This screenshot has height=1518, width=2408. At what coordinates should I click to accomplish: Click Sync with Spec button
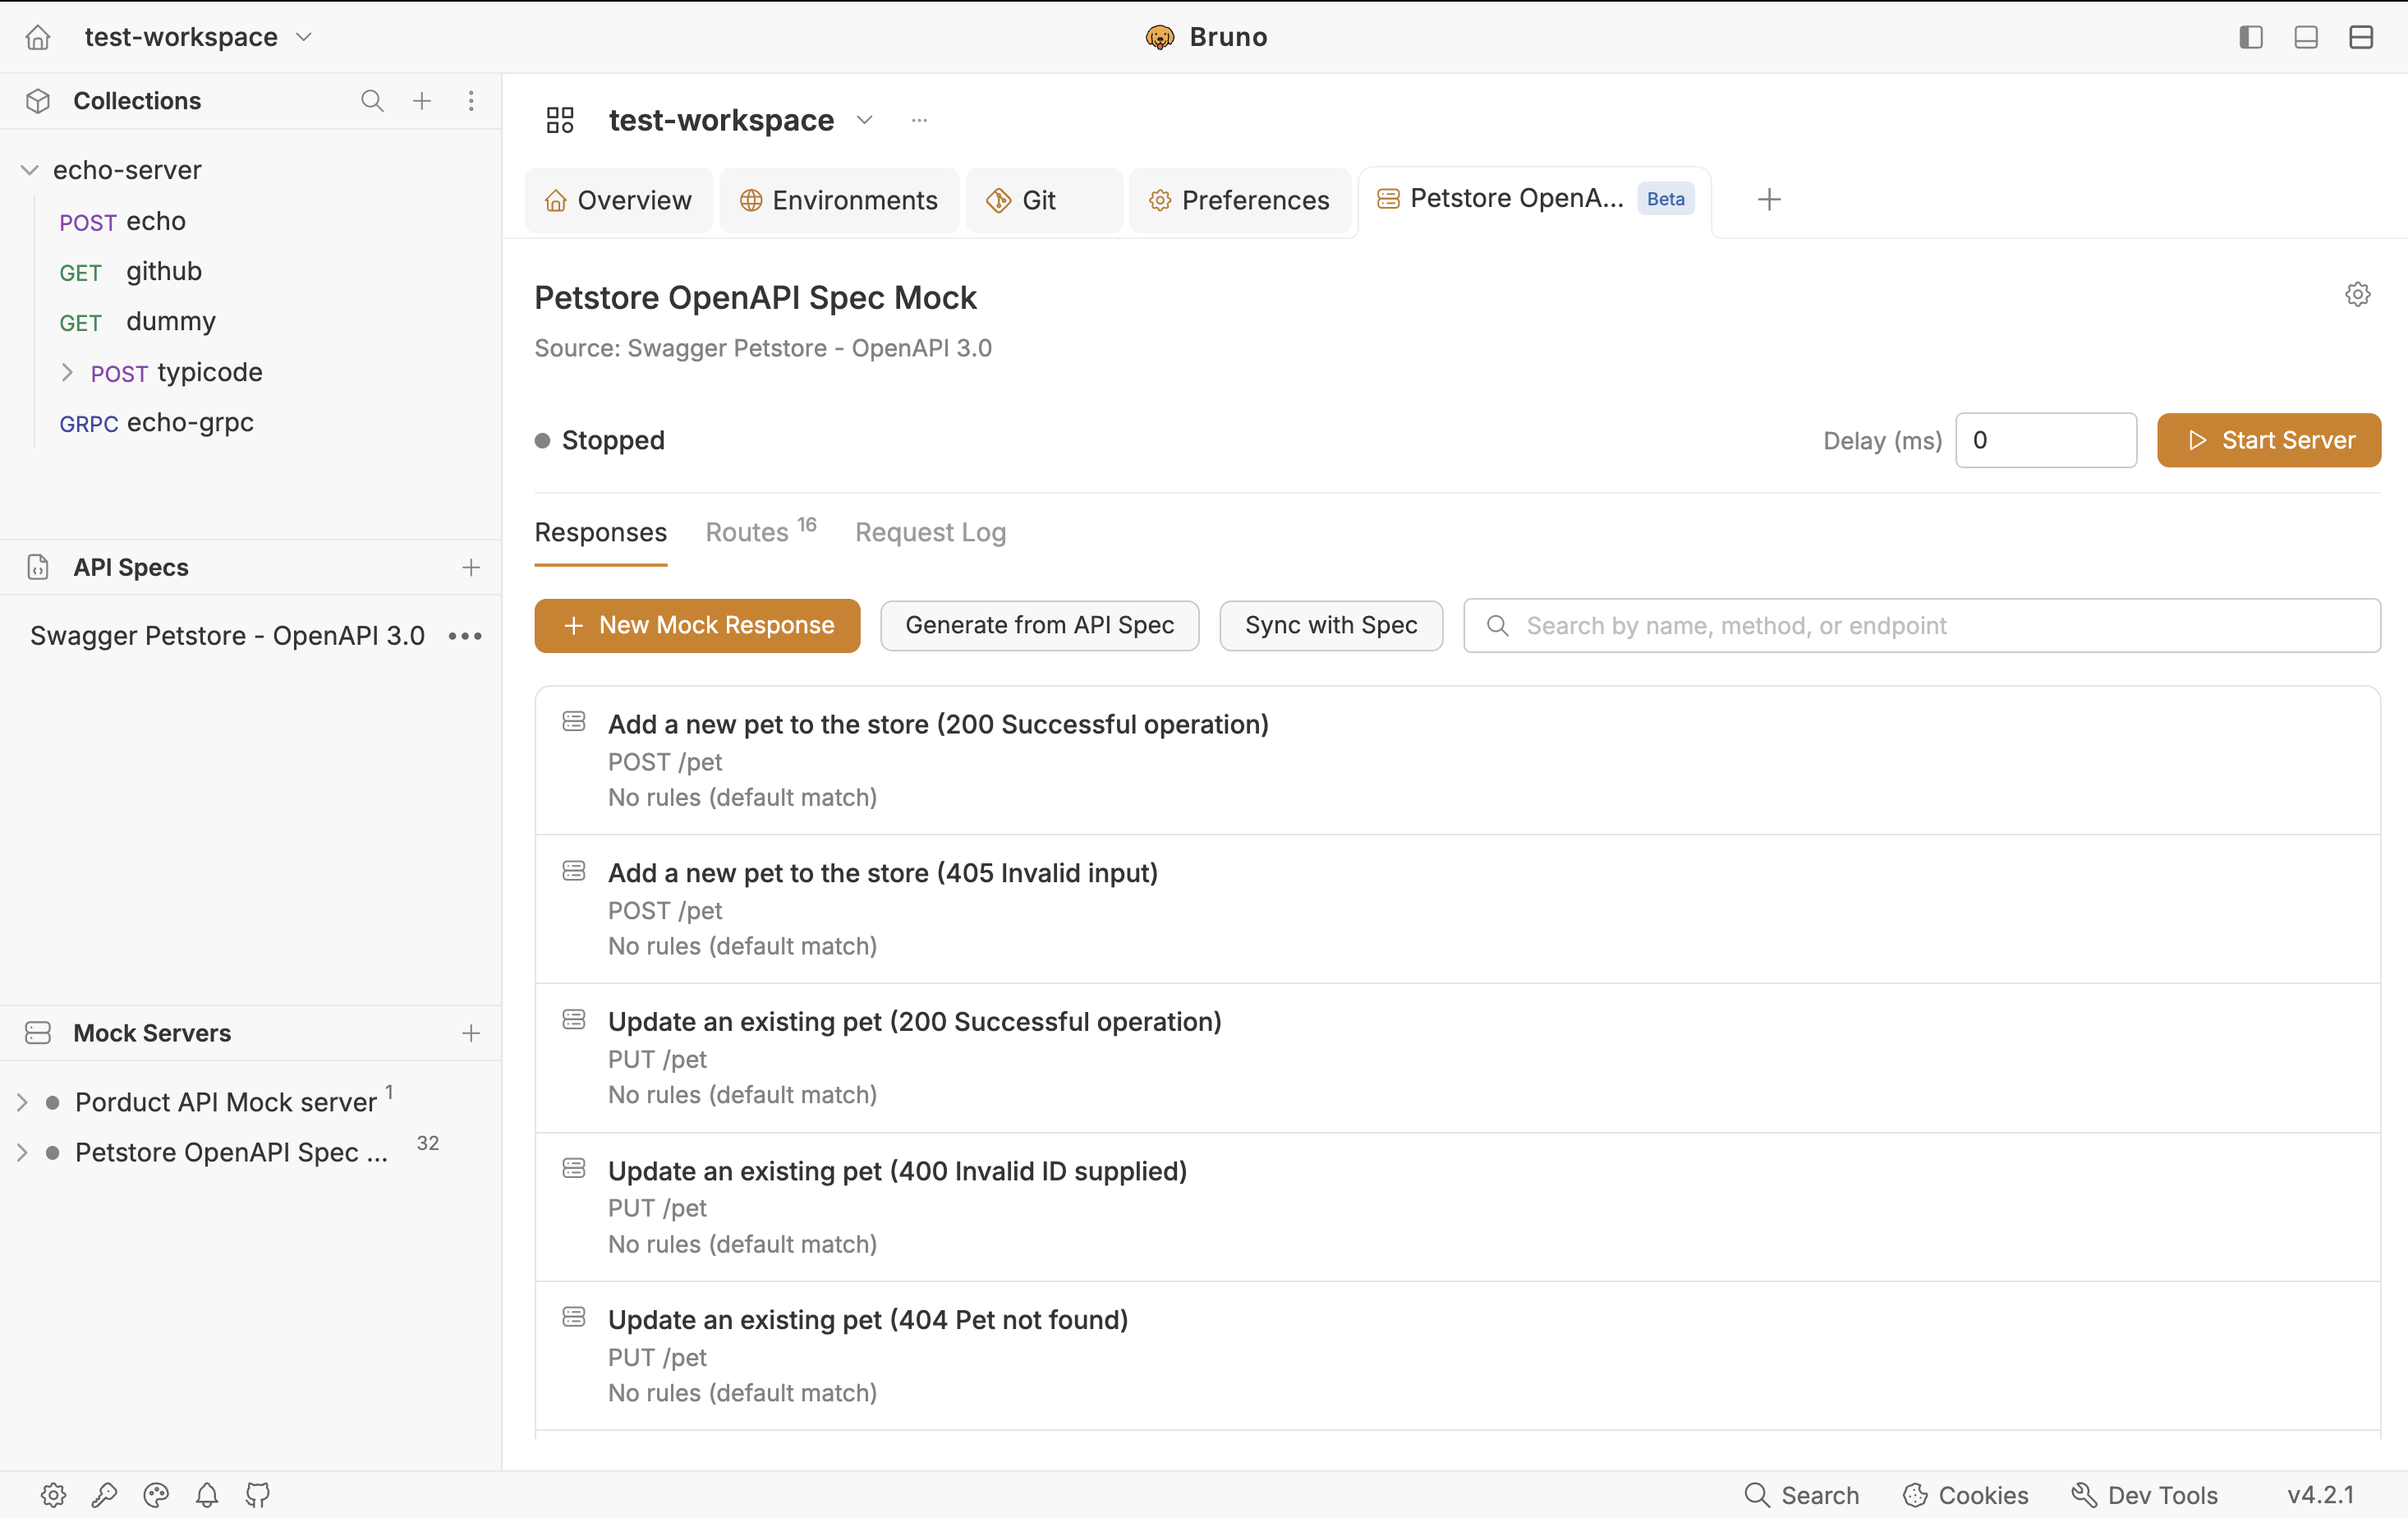(x=1330, y=625)
